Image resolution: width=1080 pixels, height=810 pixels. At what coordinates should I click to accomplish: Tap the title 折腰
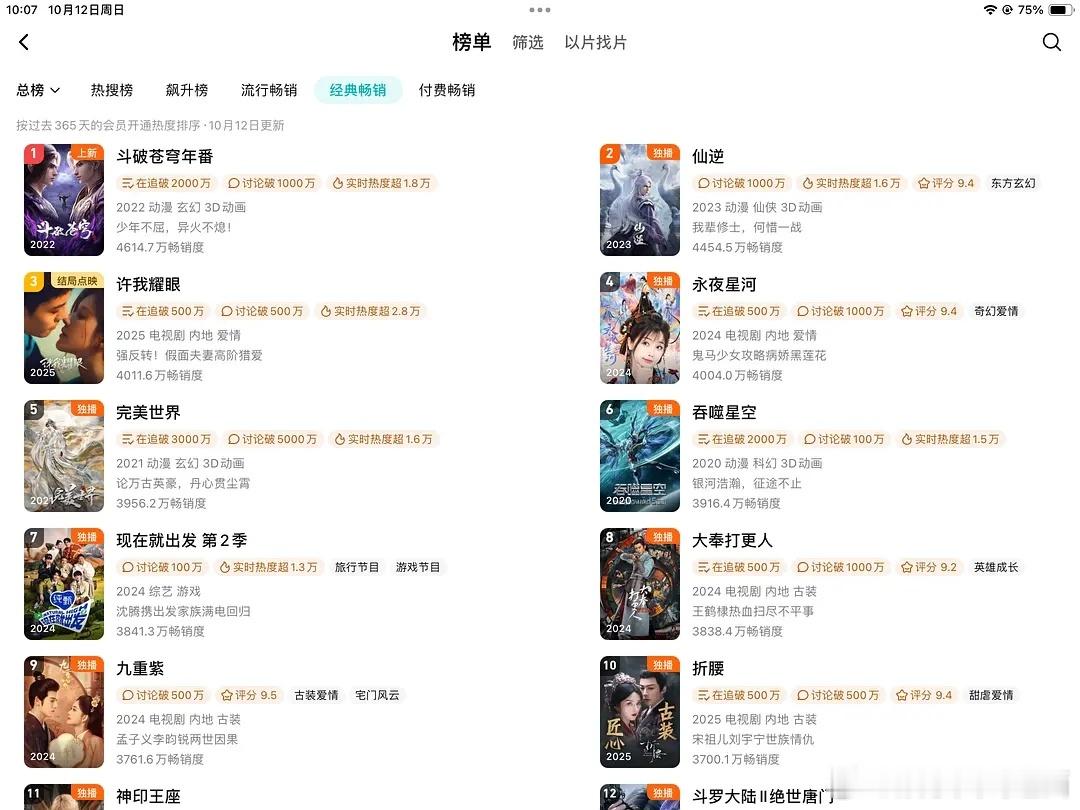(708, 669)
